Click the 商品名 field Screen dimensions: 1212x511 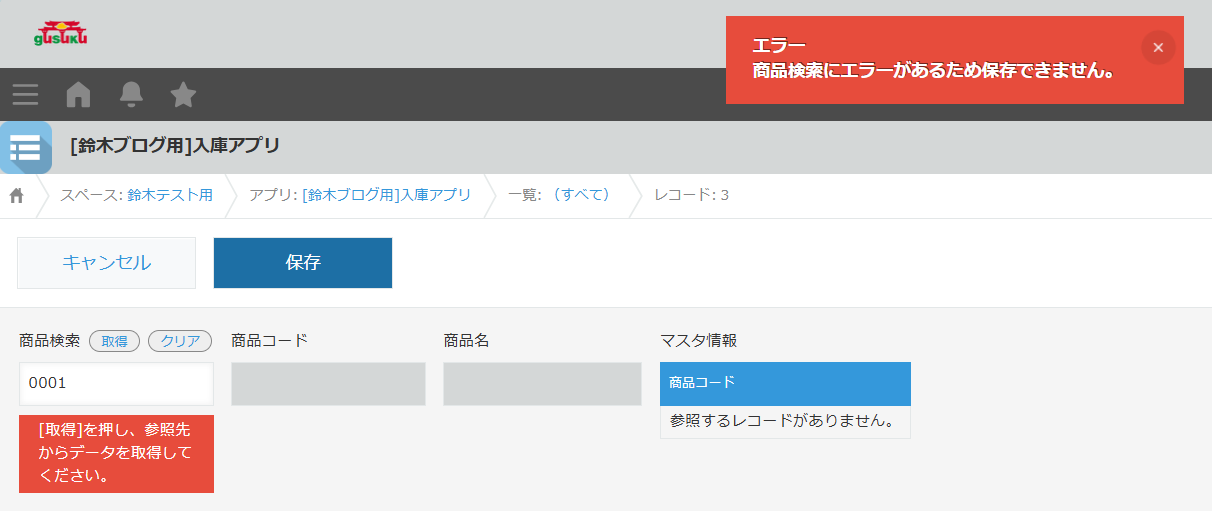click(542, 384)
